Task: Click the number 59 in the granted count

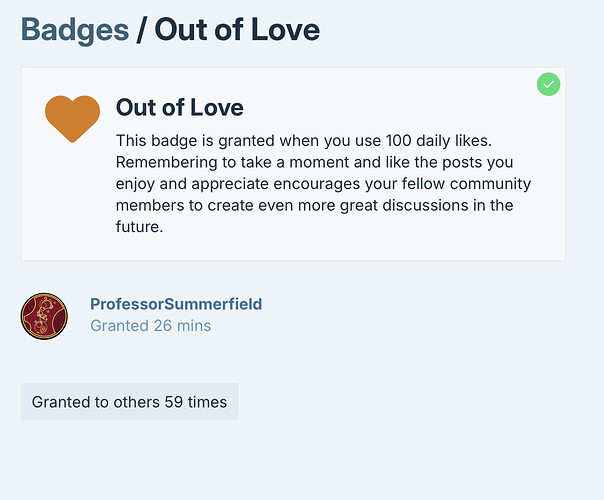Action: [x=173, y=402]
